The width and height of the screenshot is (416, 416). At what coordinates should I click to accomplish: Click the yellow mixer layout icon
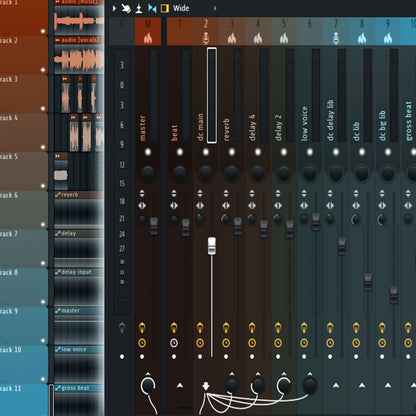click(x=165, y=8)
